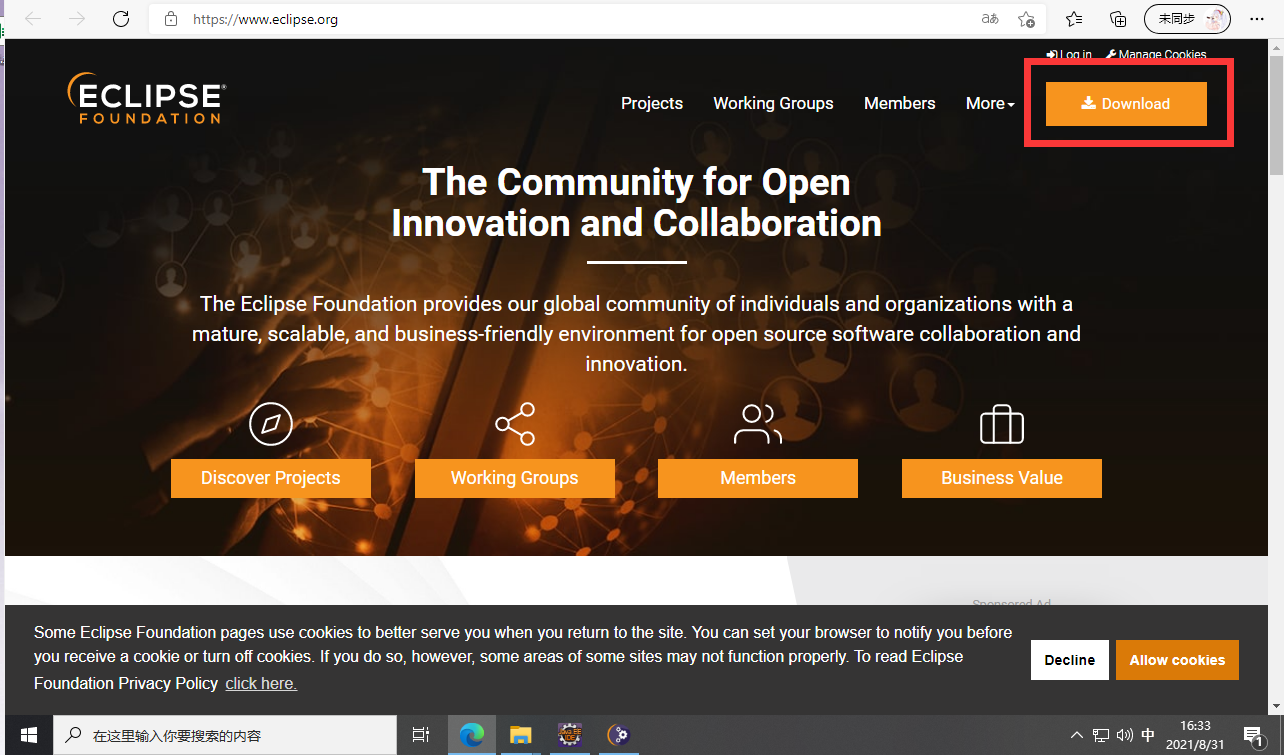The height and width of the screenshot is (755, 1284).
Task: Show hidden system tray icons
Action: 1077,736
